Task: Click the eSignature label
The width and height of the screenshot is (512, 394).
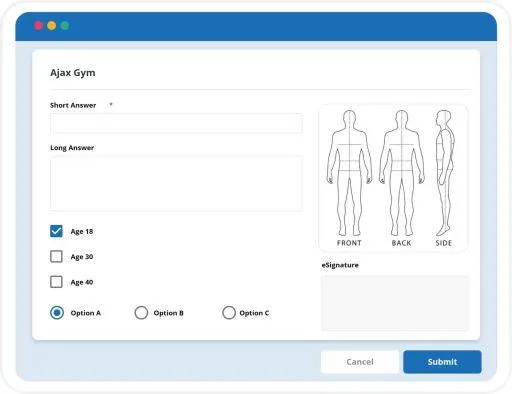Action: (x=340, y=265)
